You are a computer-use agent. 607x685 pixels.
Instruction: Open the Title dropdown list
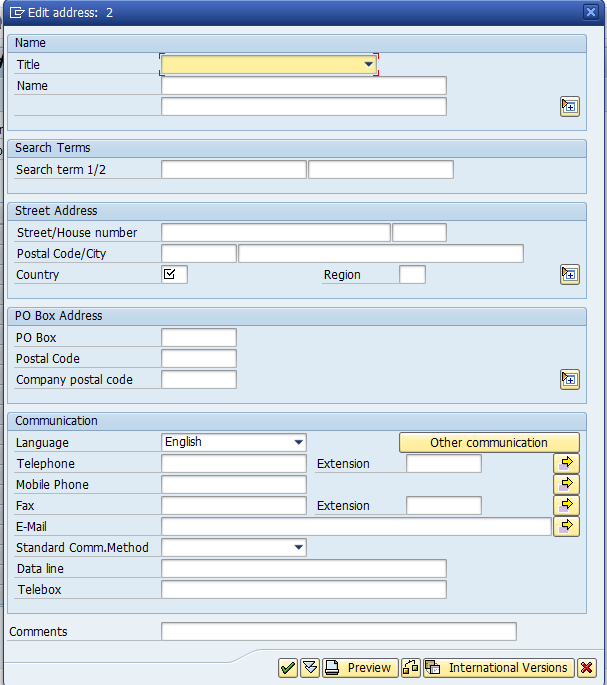pos(368,64)
